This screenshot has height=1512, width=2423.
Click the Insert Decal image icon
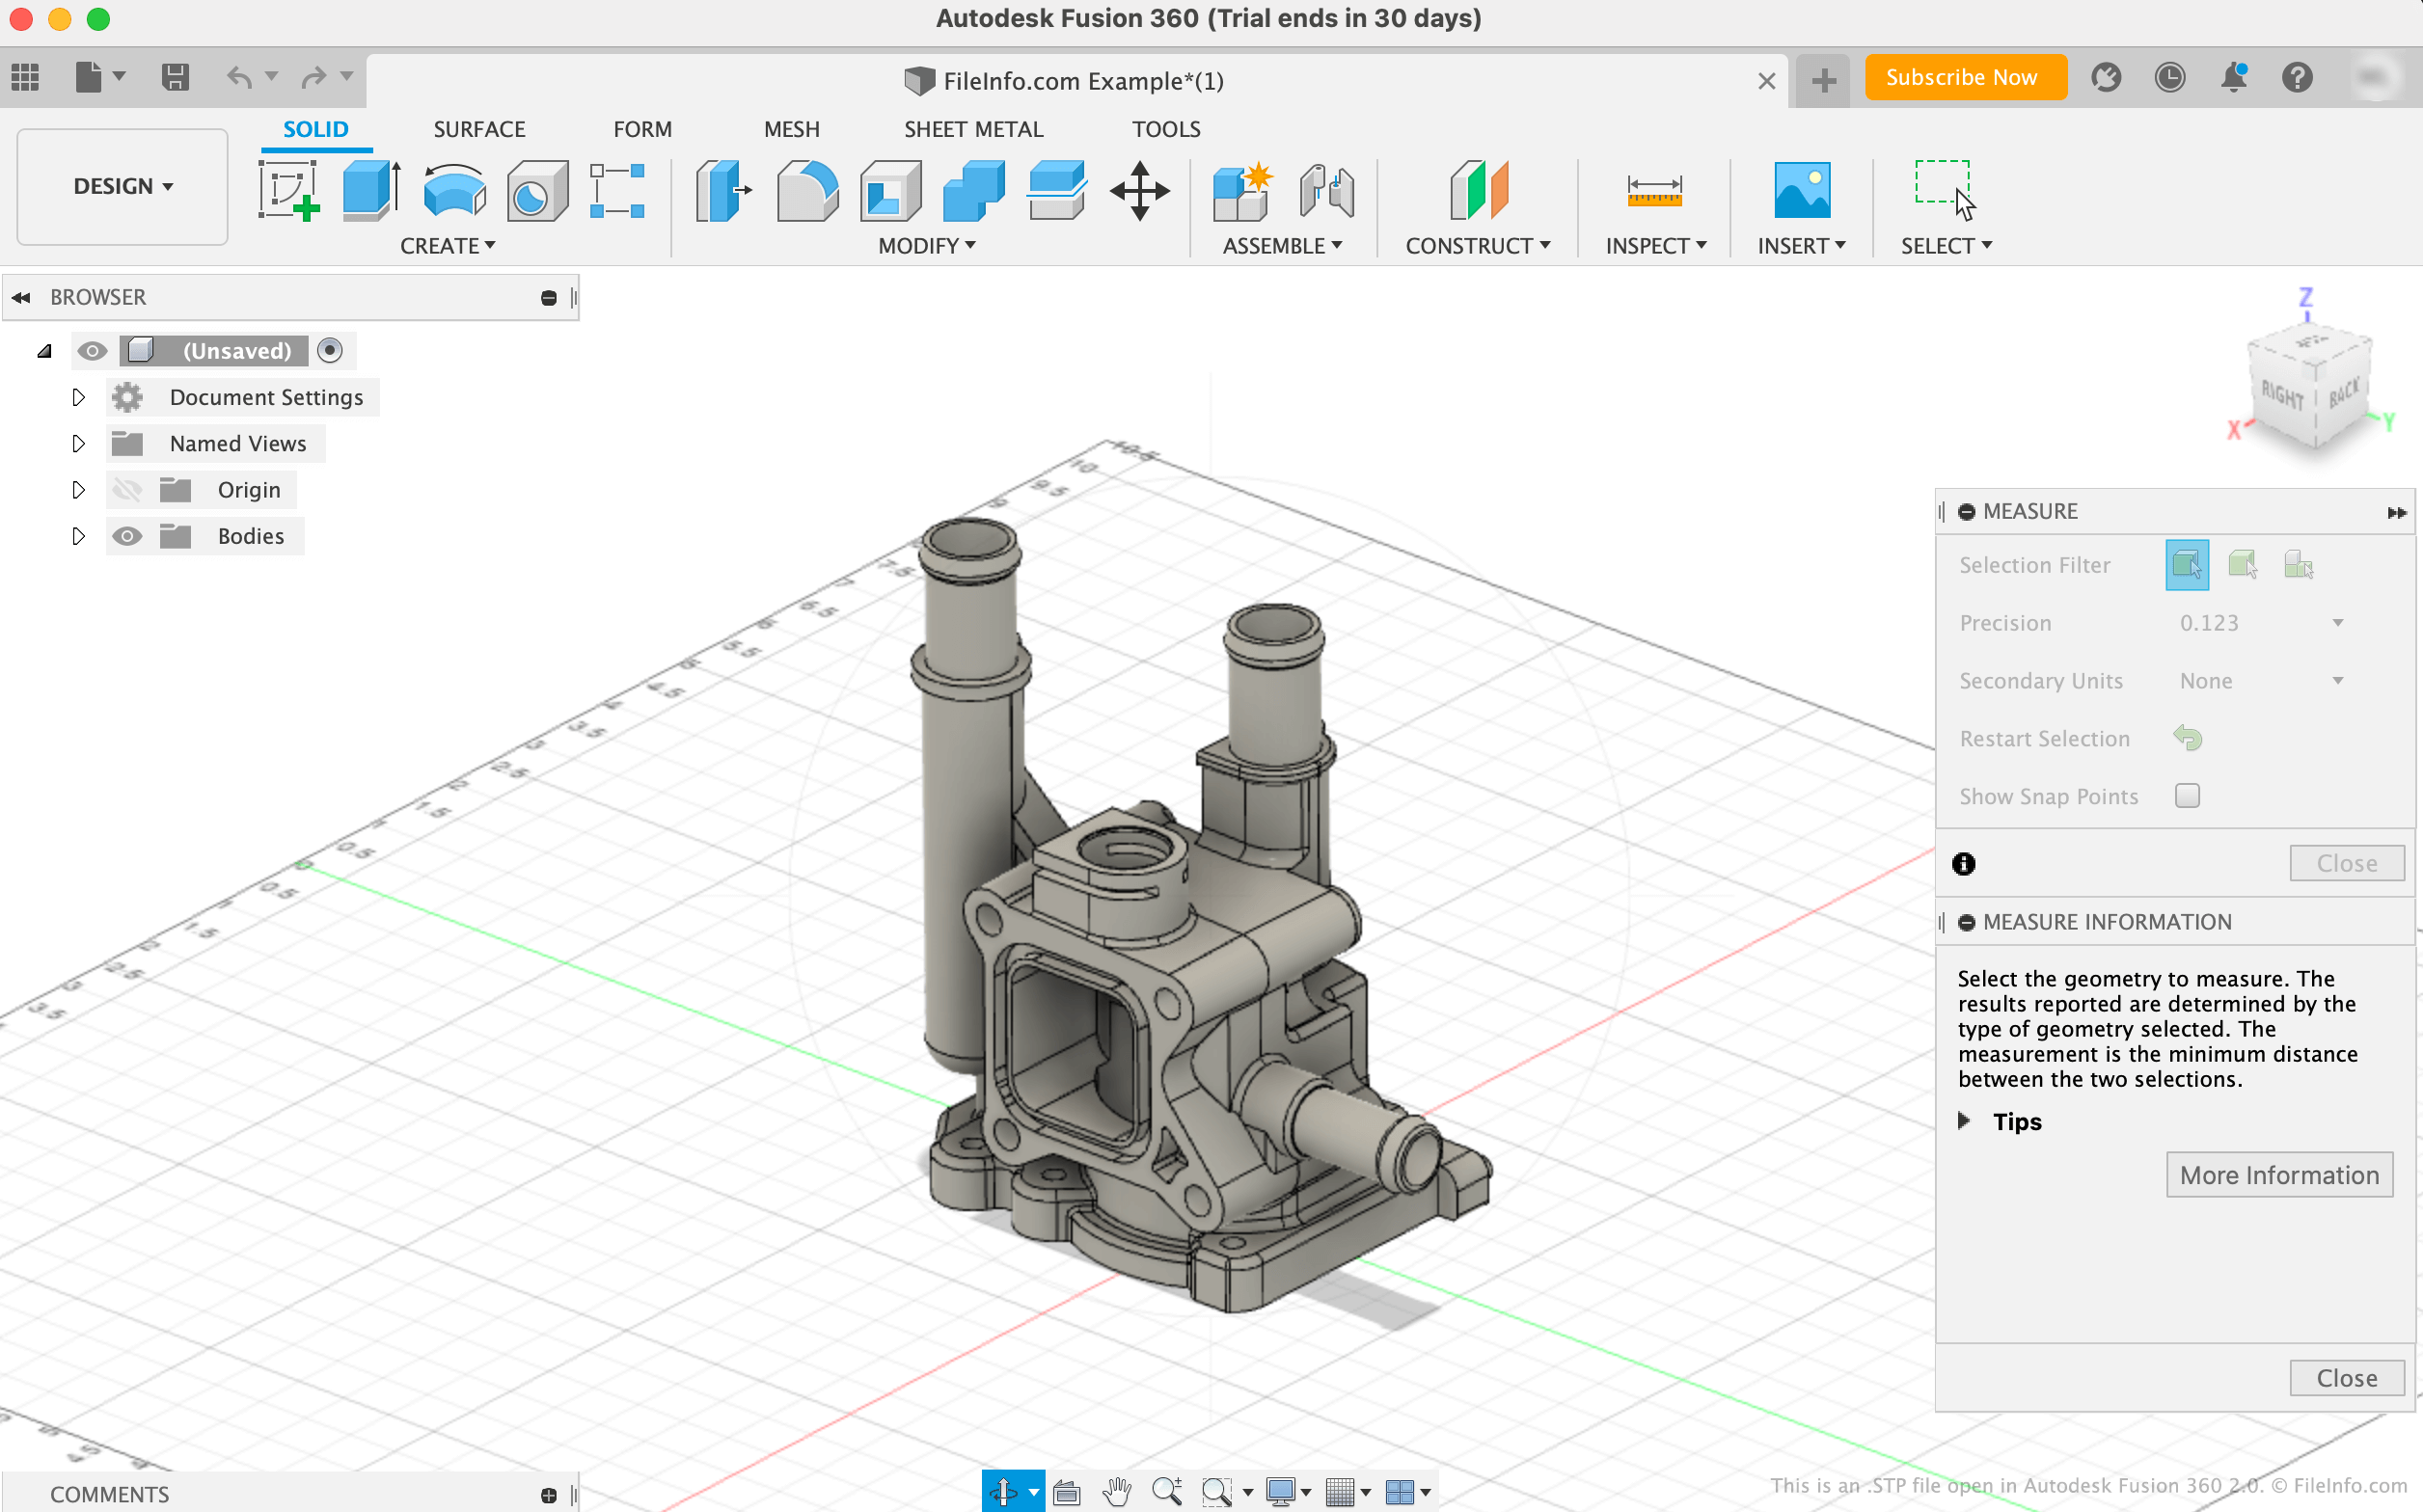pos(1801,190)
